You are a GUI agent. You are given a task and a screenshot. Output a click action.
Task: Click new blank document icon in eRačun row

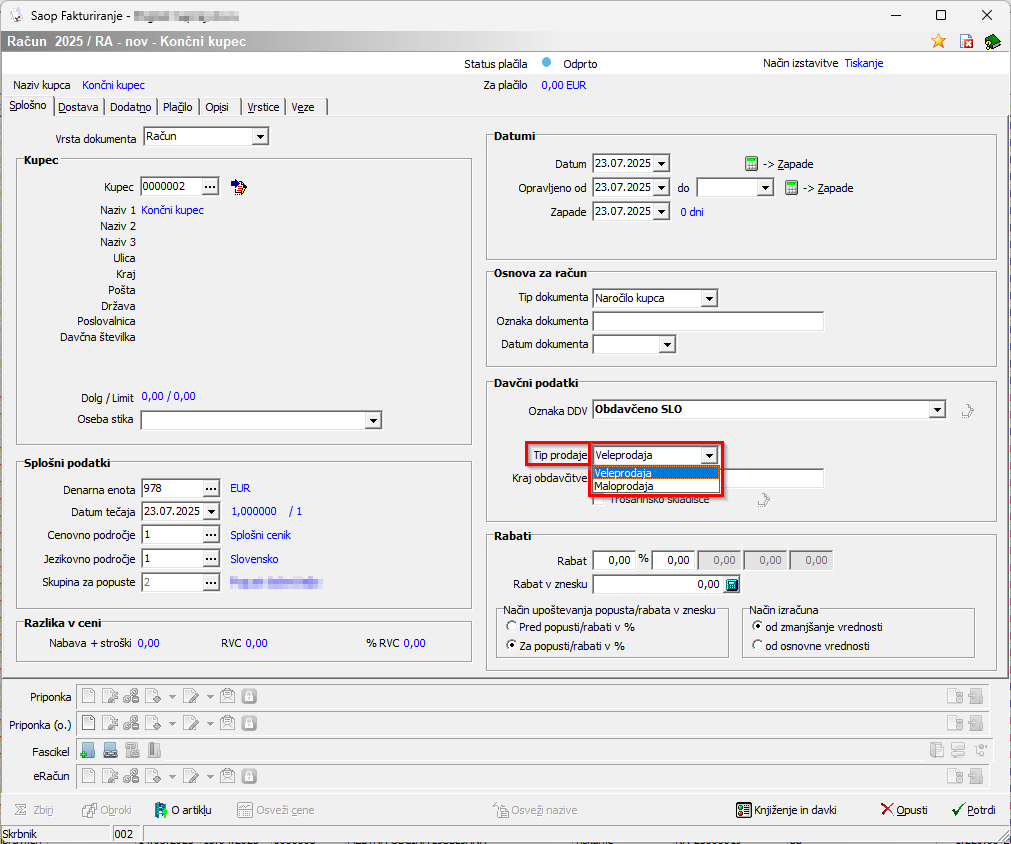pyautogui.click(x=88, y=776)
